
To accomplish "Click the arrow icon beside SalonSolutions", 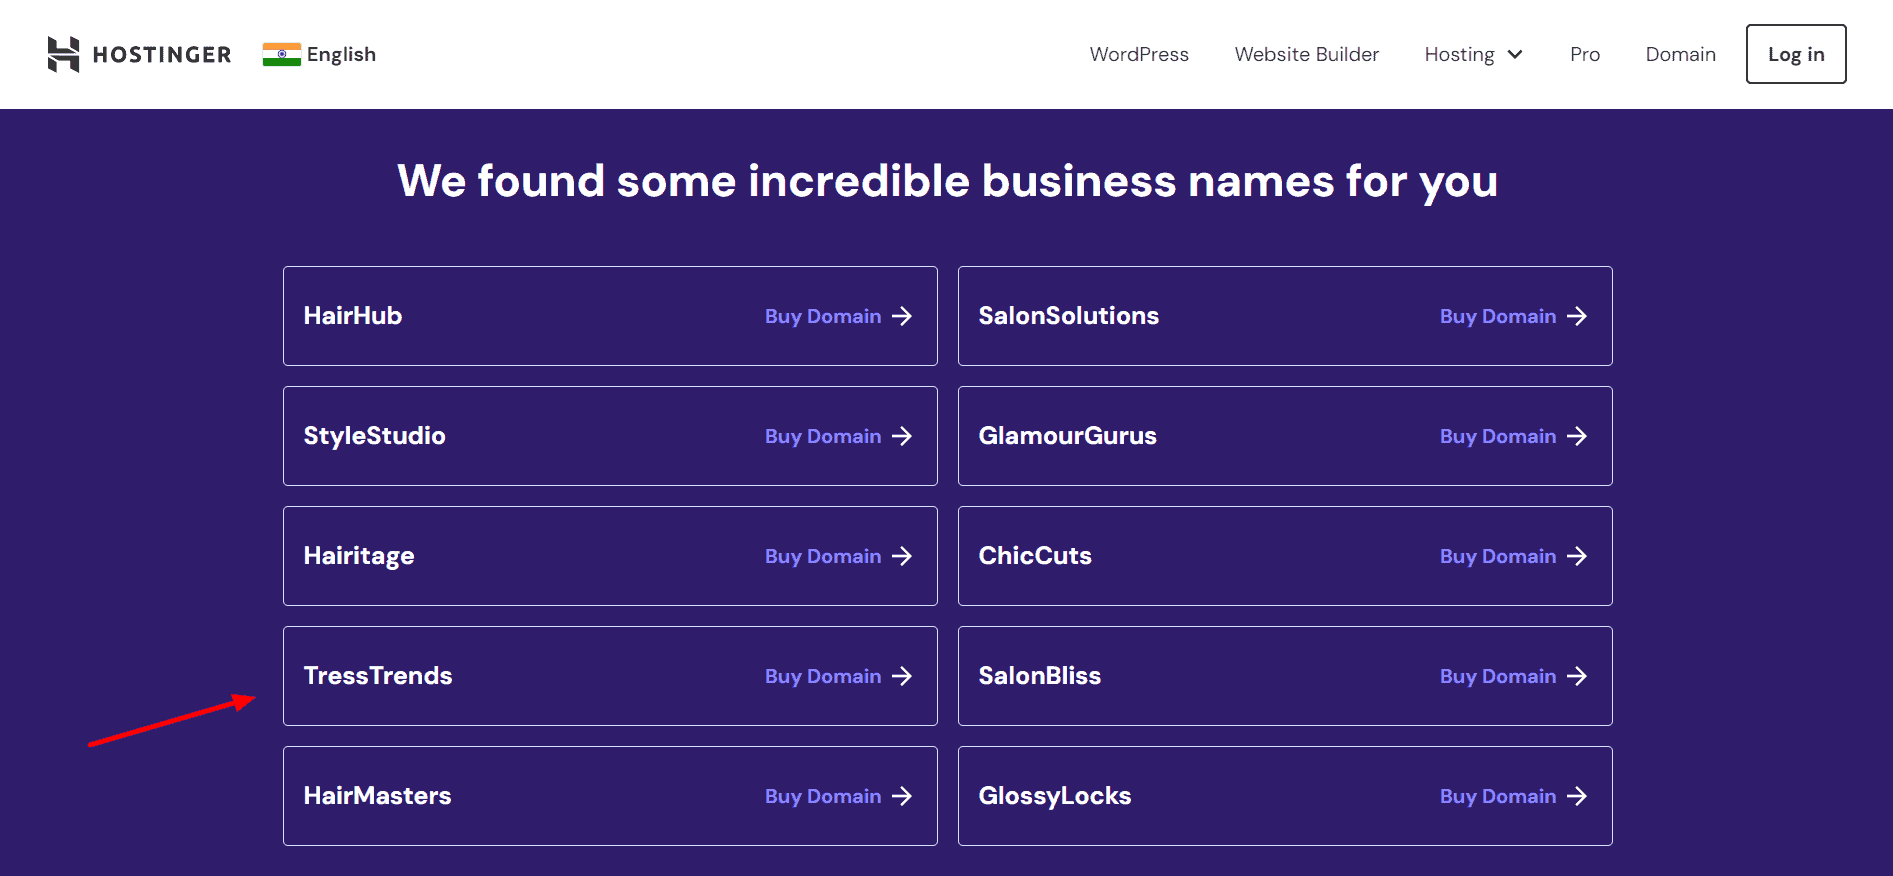I will [1577, 316].
